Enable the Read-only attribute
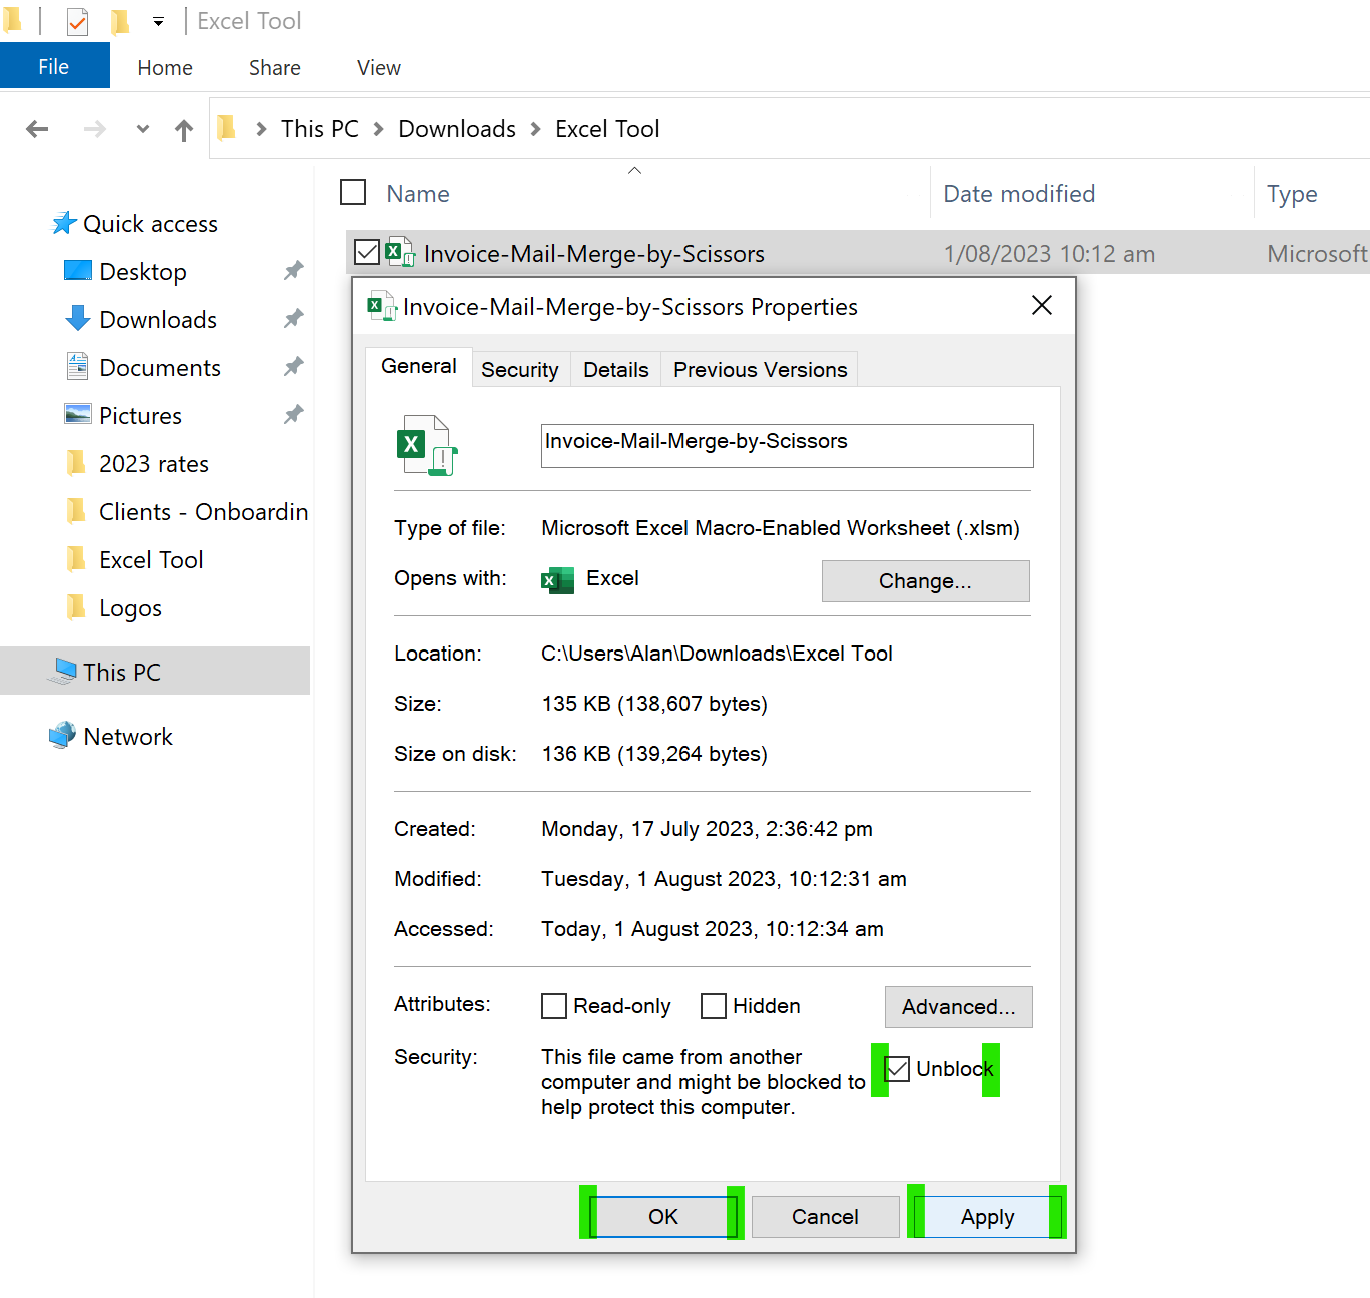 tap(554, 1006)
